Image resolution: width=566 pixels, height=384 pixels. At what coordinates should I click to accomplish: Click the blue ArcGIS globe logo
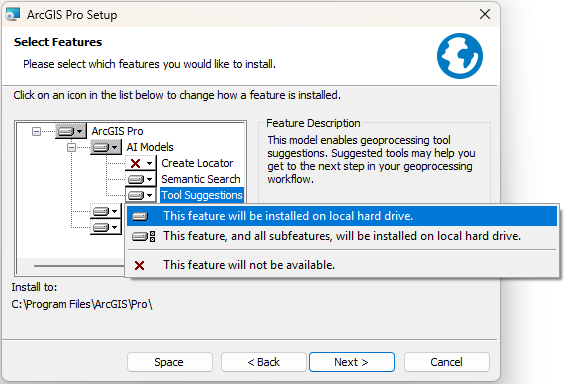pyautogui.click(x=460, y=56)
